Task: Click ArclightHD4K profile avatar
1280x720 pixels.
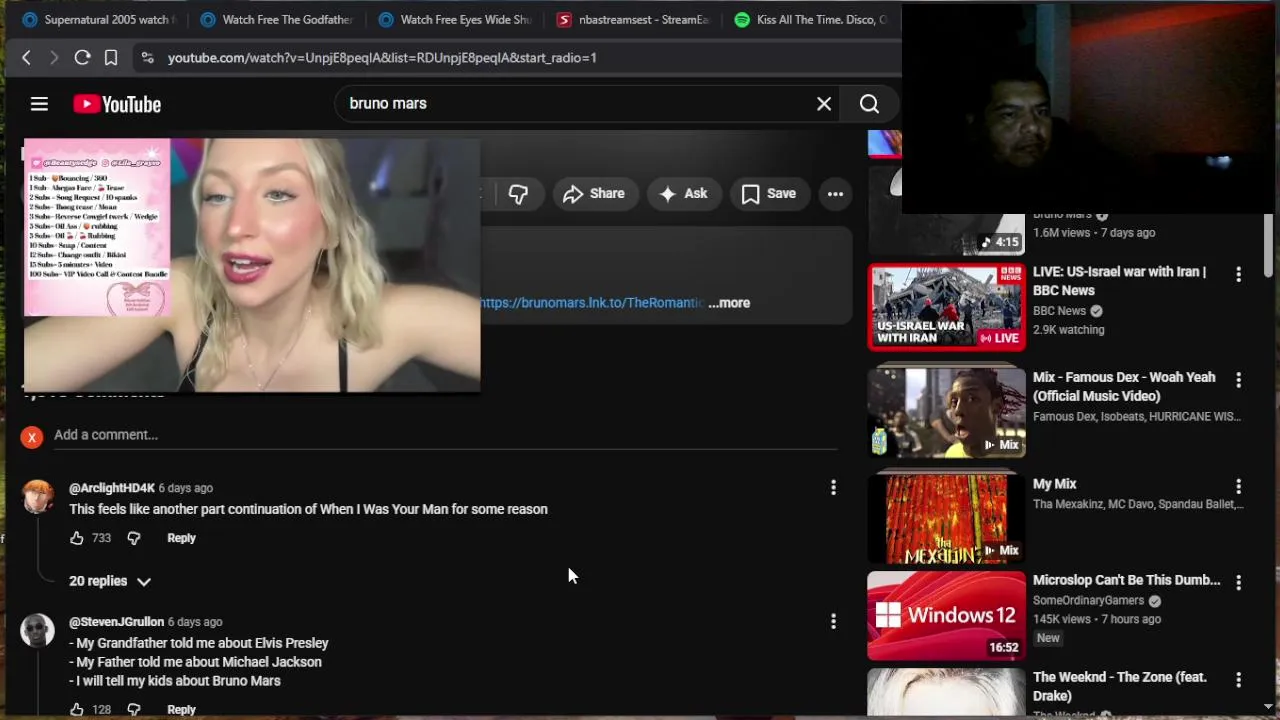Action: pyautogui.click(x=38, y=497)
